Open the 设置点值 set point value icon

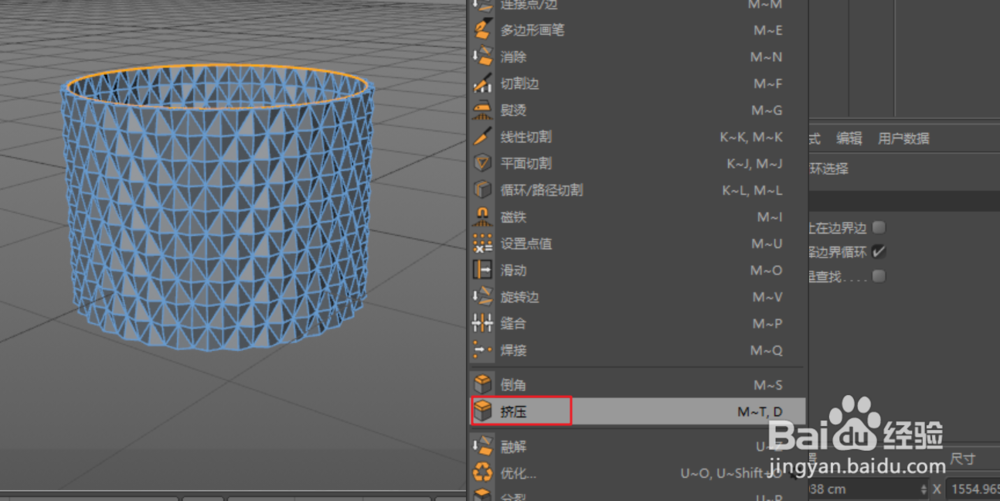click(x=482, y=243)
